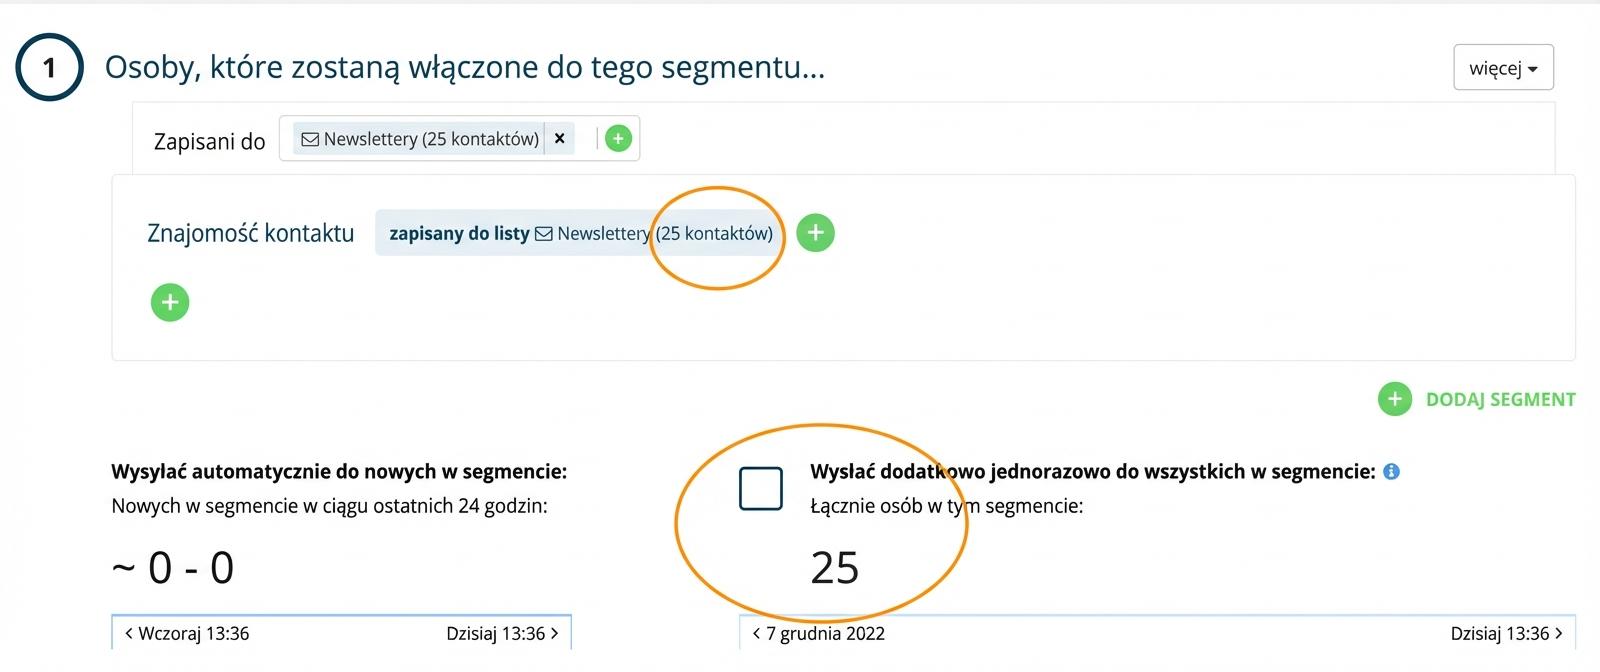Image resolution: width=1600 pixels, height=672 pixels.
Task: Click green plus inside the Zapisani do field
Action: coord(618,139)
